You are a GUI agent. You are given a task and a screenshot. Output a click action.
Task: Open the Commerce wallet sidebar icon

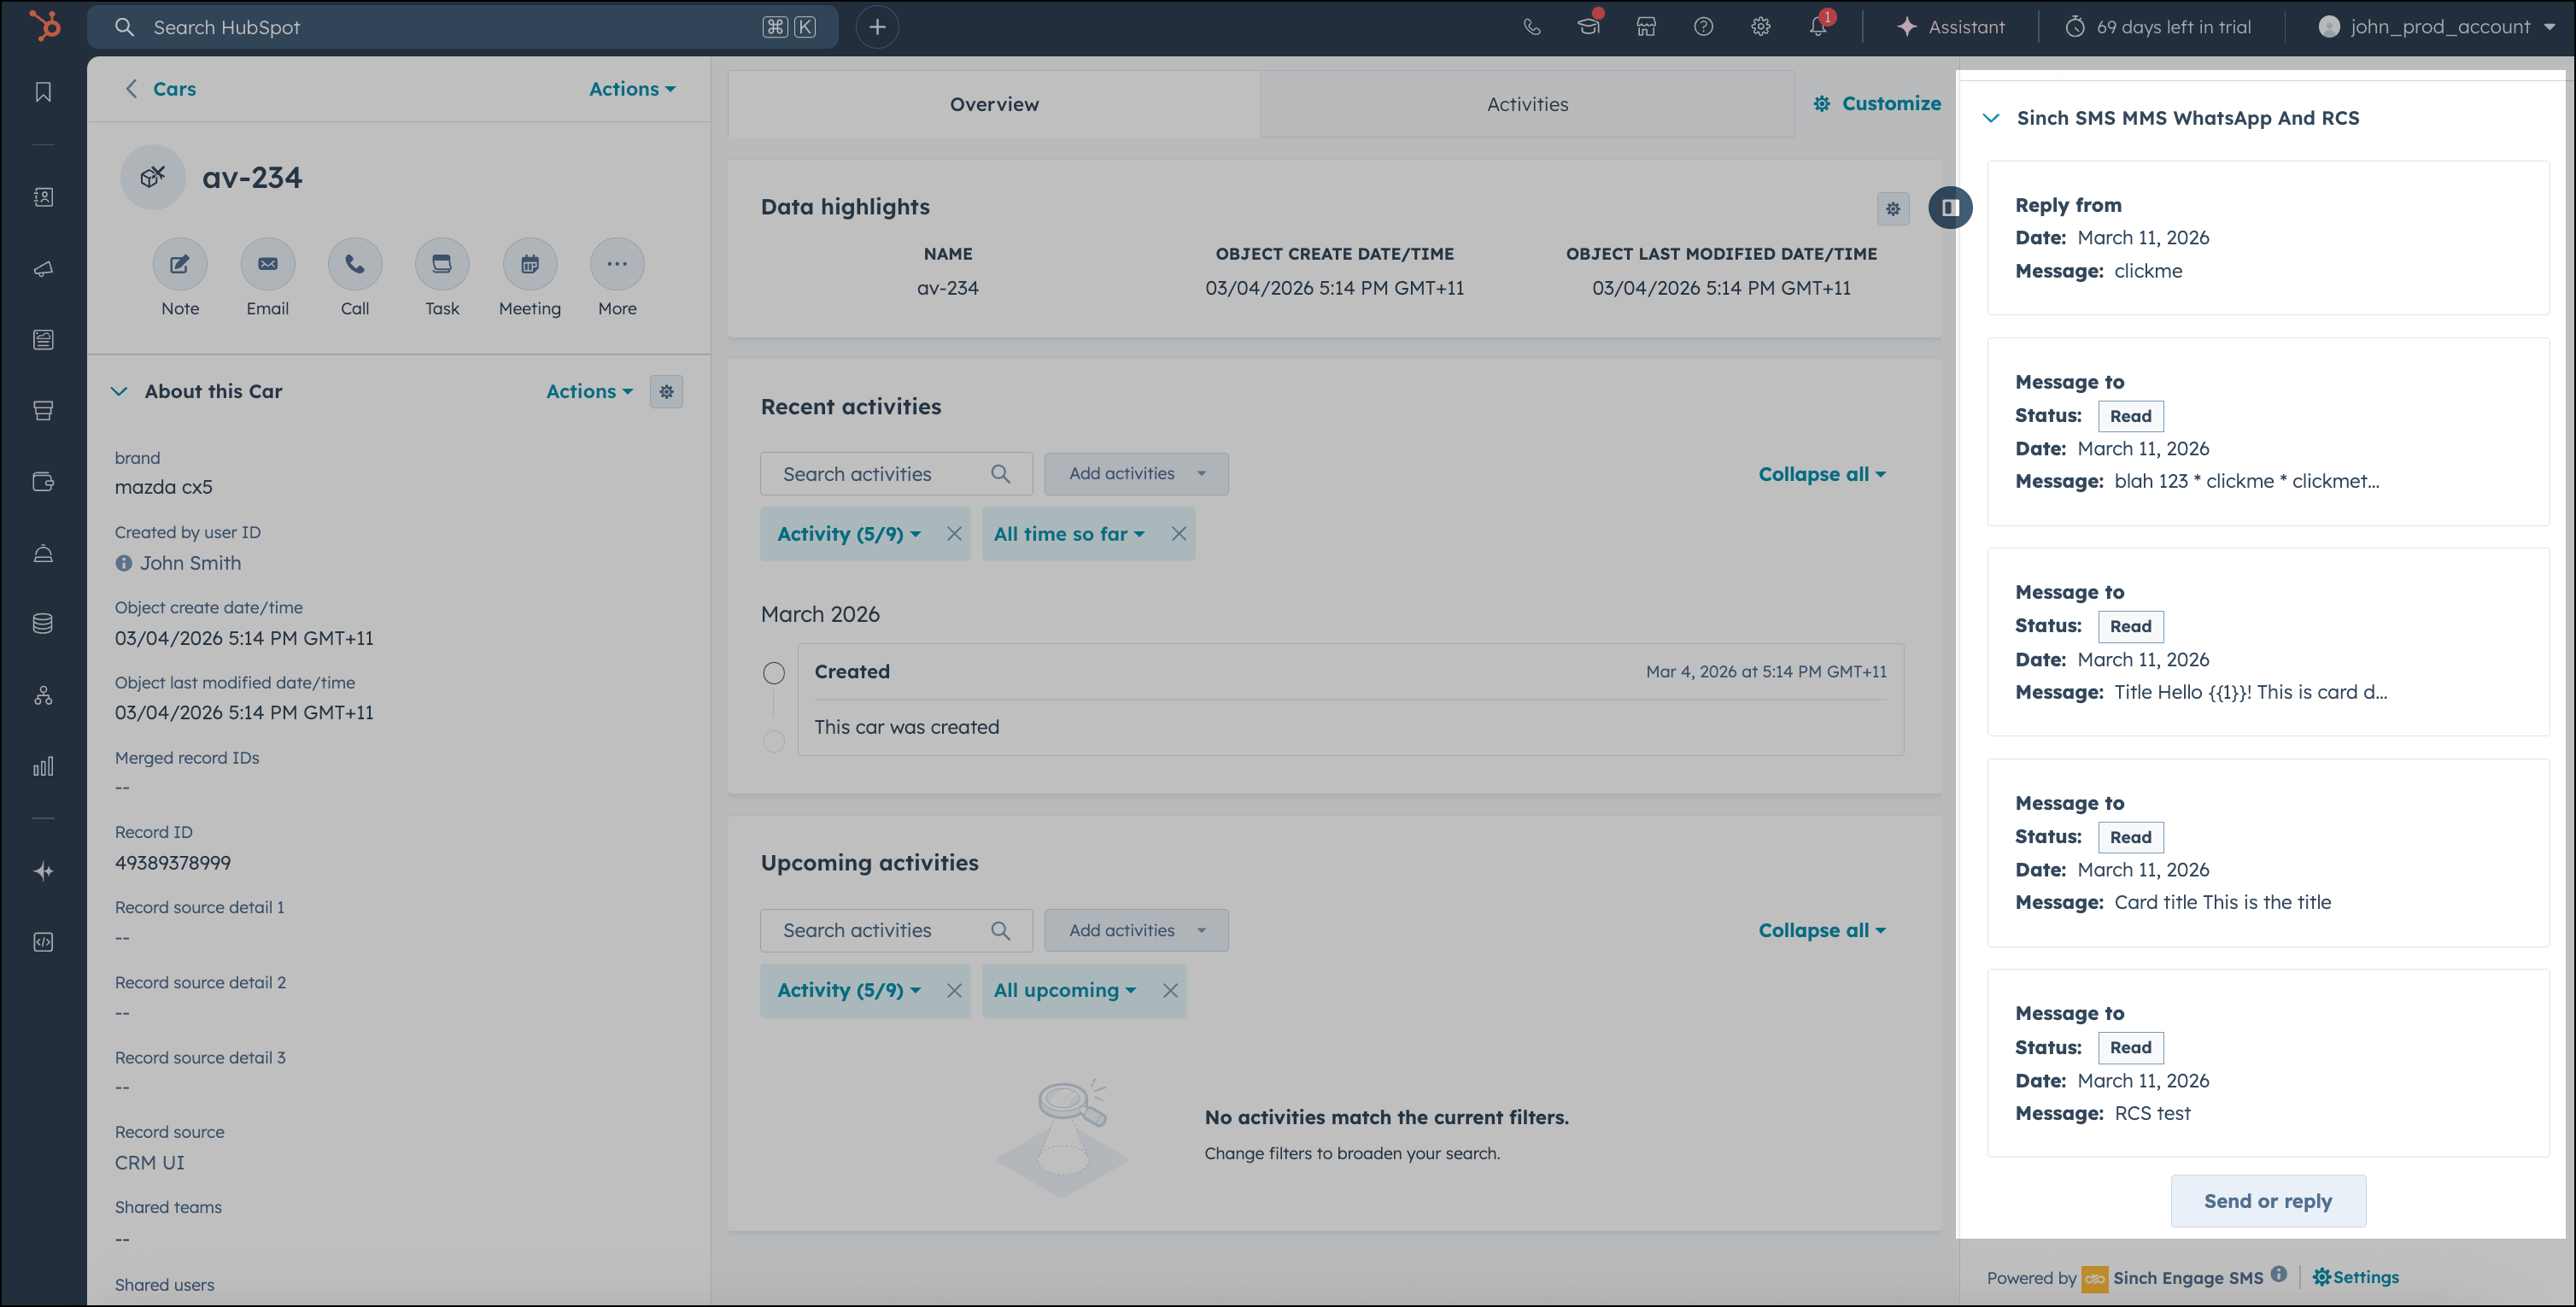coord(43,482)
